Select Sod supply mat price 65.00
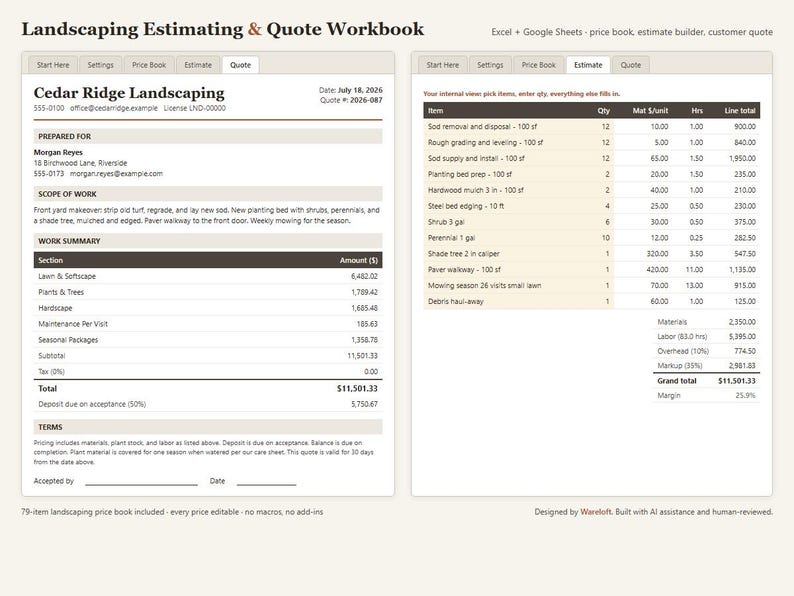The image size is (794, 596). [x=659, y=158]
